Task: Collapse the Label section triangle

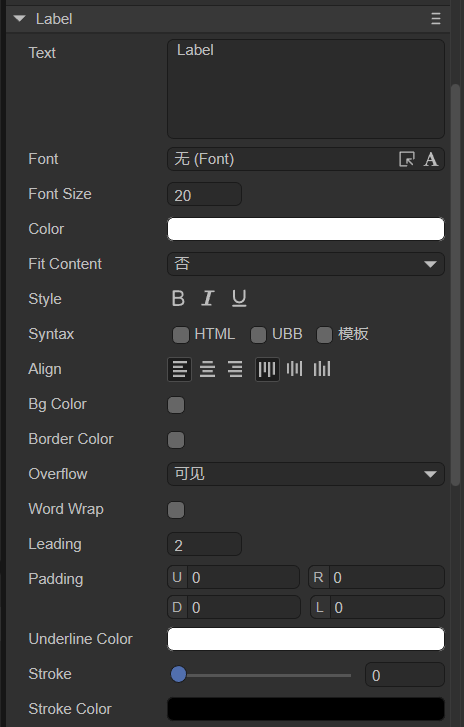Action: 19,19
